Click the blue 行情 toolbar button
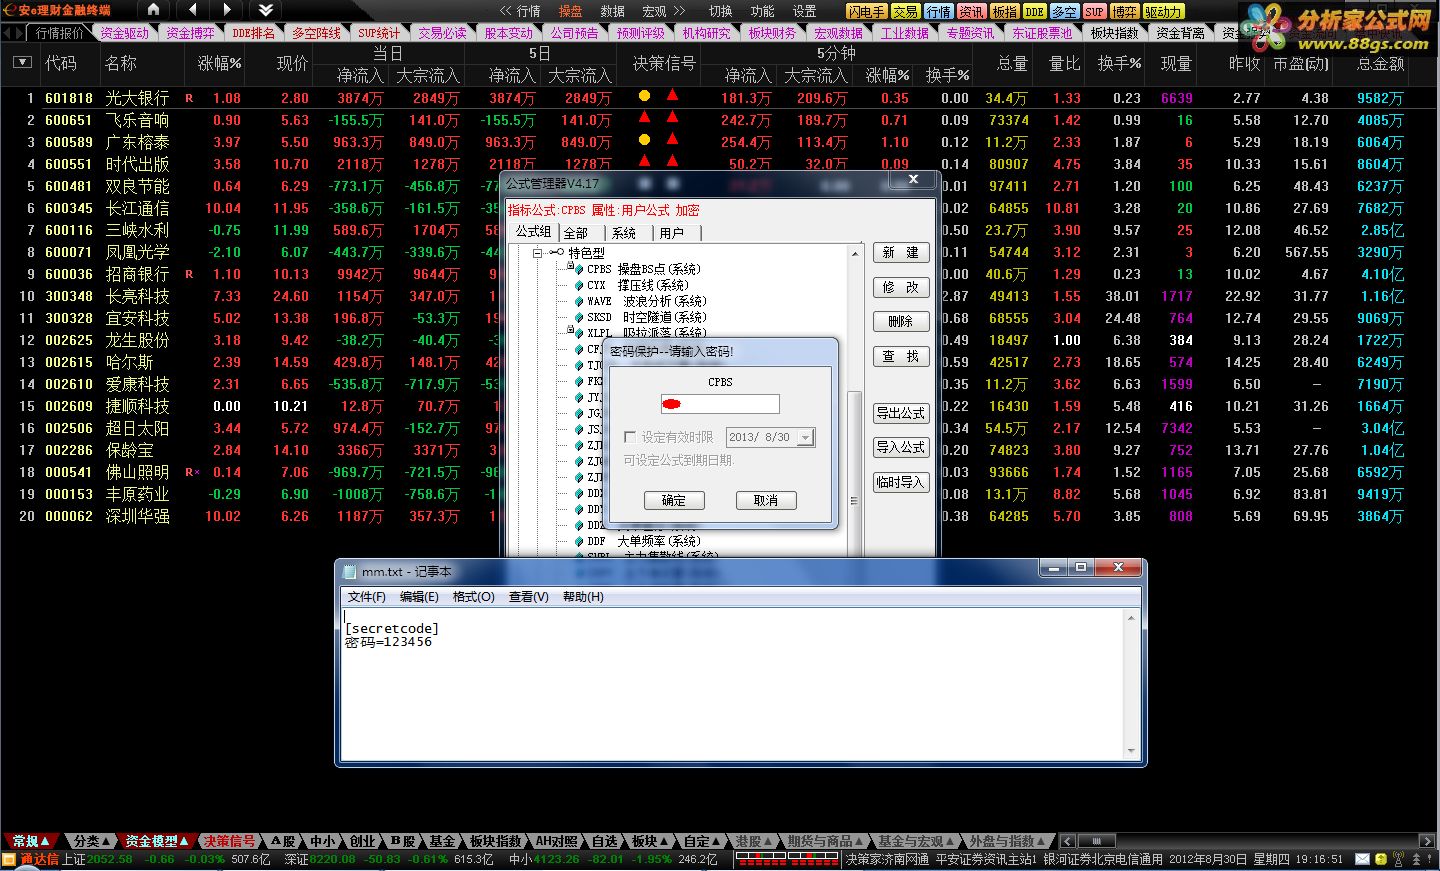The height and width of the screenshot is (871, 1440). click(938, 11)
